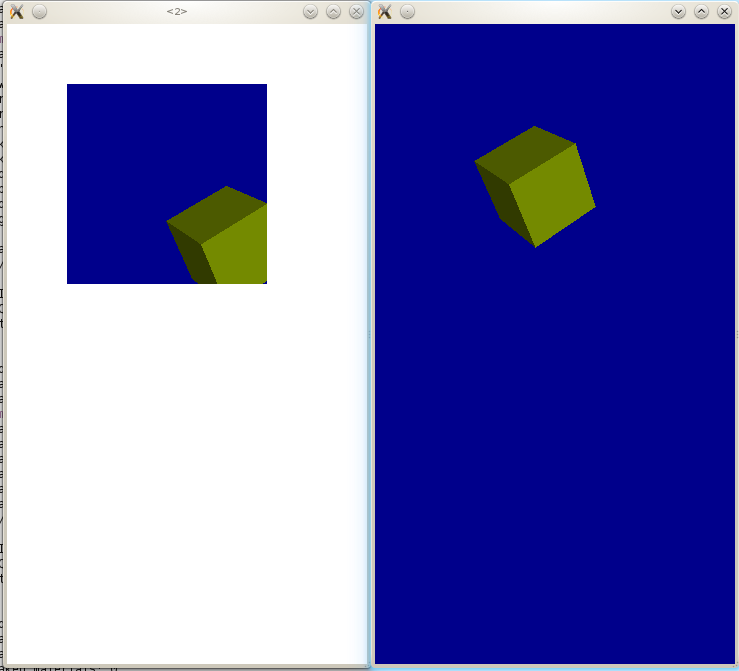This screenshot has height=671, width=739.
Task: Minimize the window titled <2>
Action: coord(310,12)
